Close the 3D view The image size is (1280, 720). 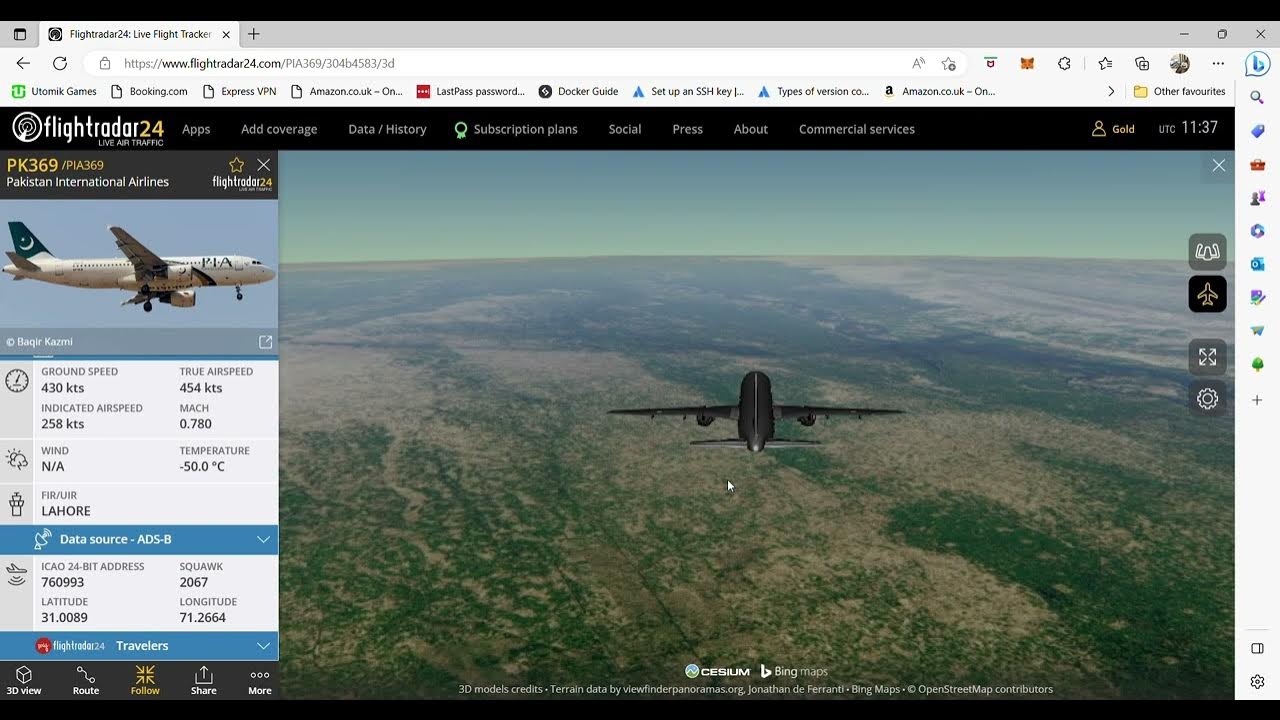[1218, 166]
